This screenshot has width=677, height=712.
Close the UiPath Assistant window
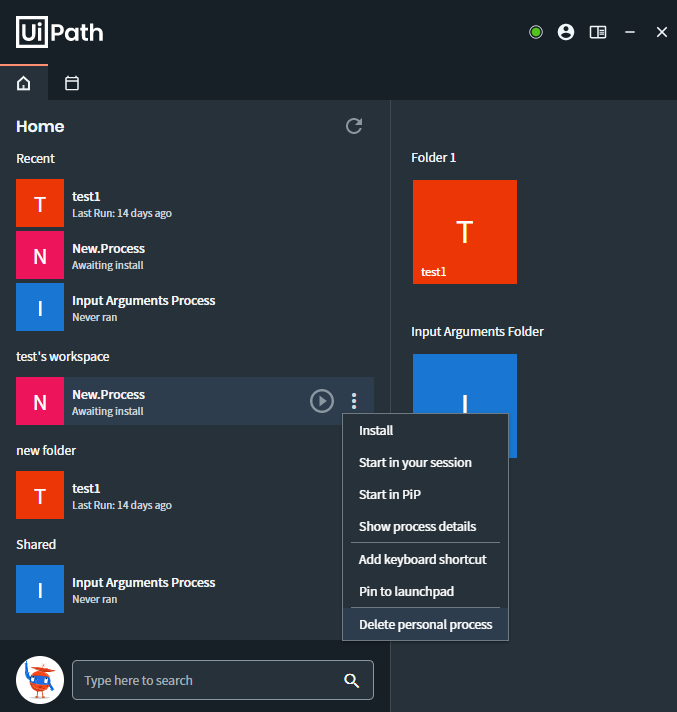pos(662,32)
